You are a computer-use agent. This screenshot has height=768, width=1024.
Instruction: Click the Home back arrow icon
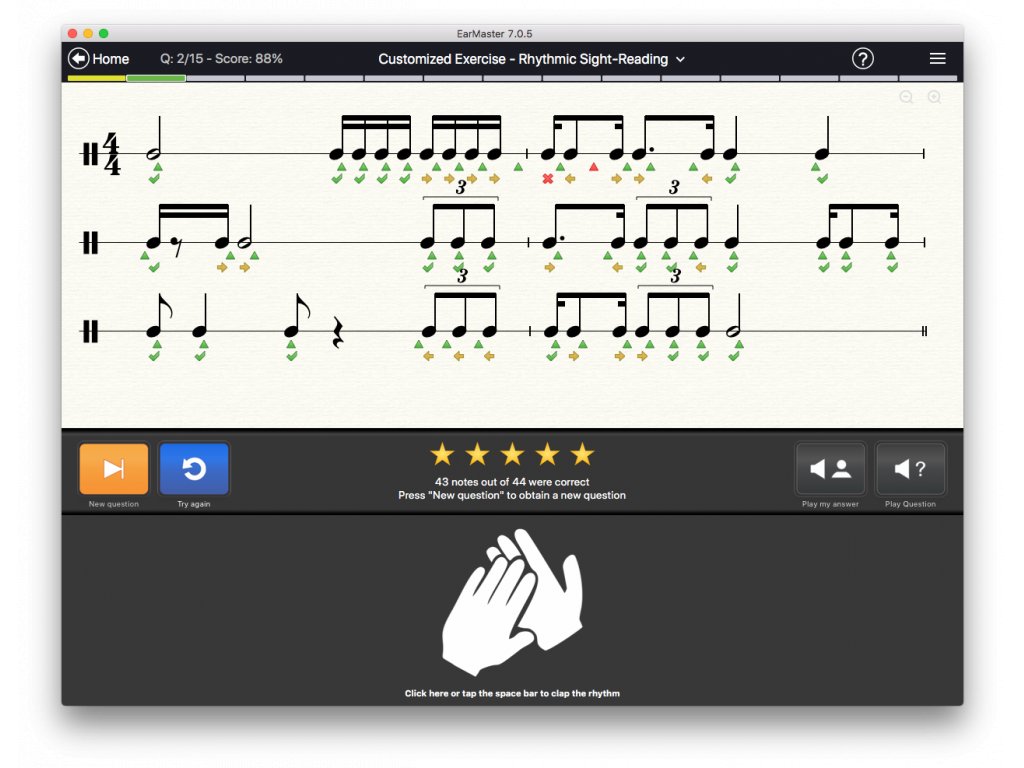78,59
